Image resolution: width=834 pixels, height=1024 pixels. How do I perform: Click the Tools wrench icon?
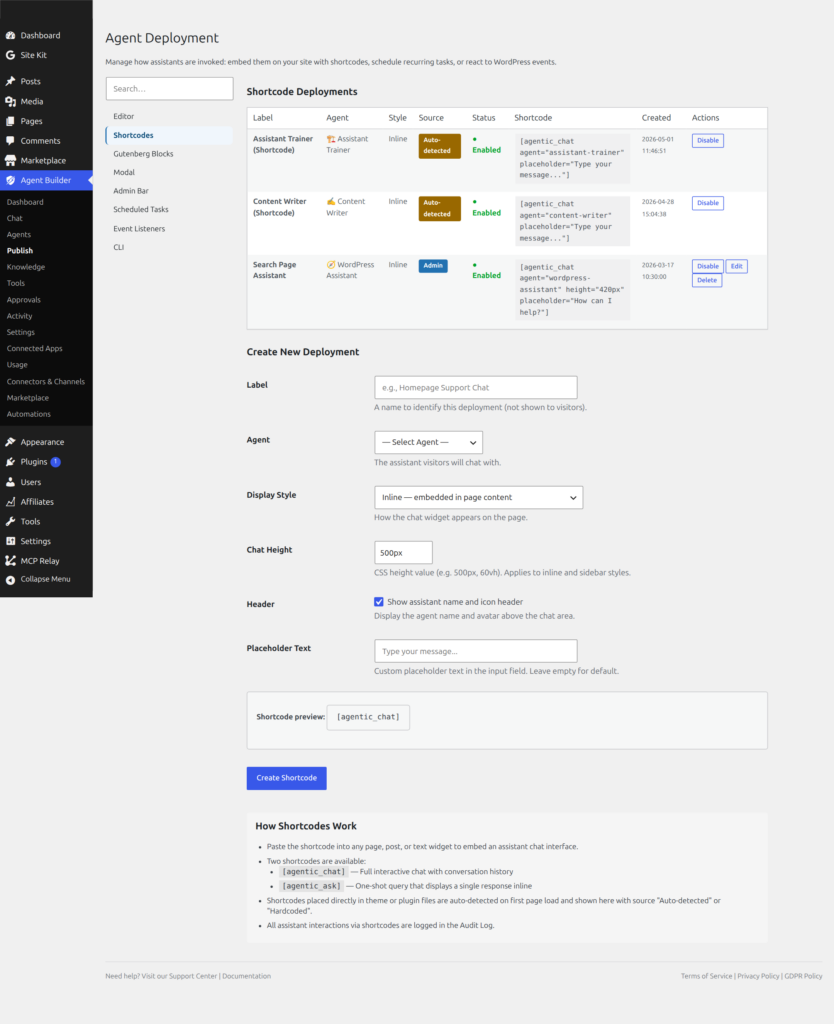pos(10,521)
